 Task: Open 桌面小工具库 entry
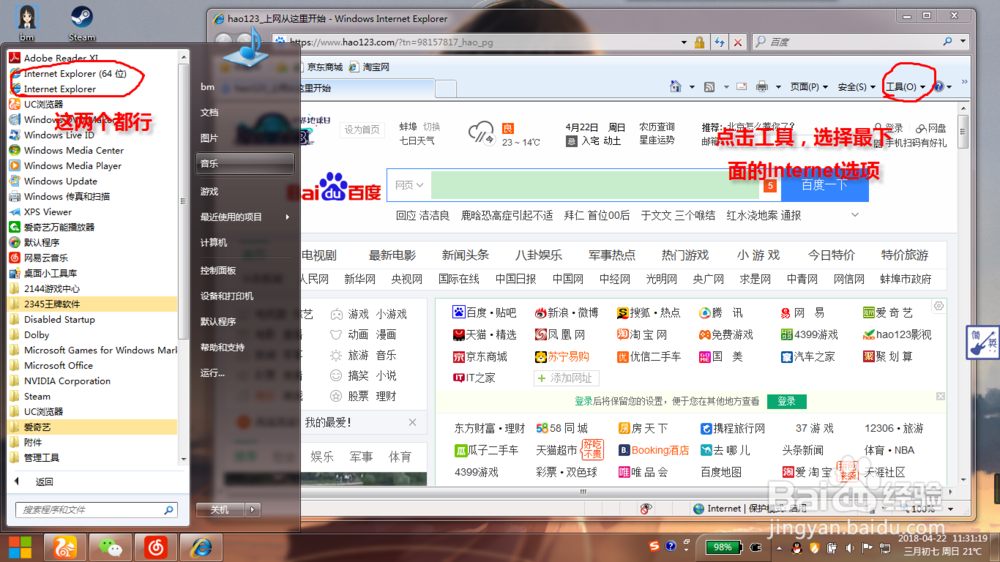pyautogui.click(x=50, y=273)
